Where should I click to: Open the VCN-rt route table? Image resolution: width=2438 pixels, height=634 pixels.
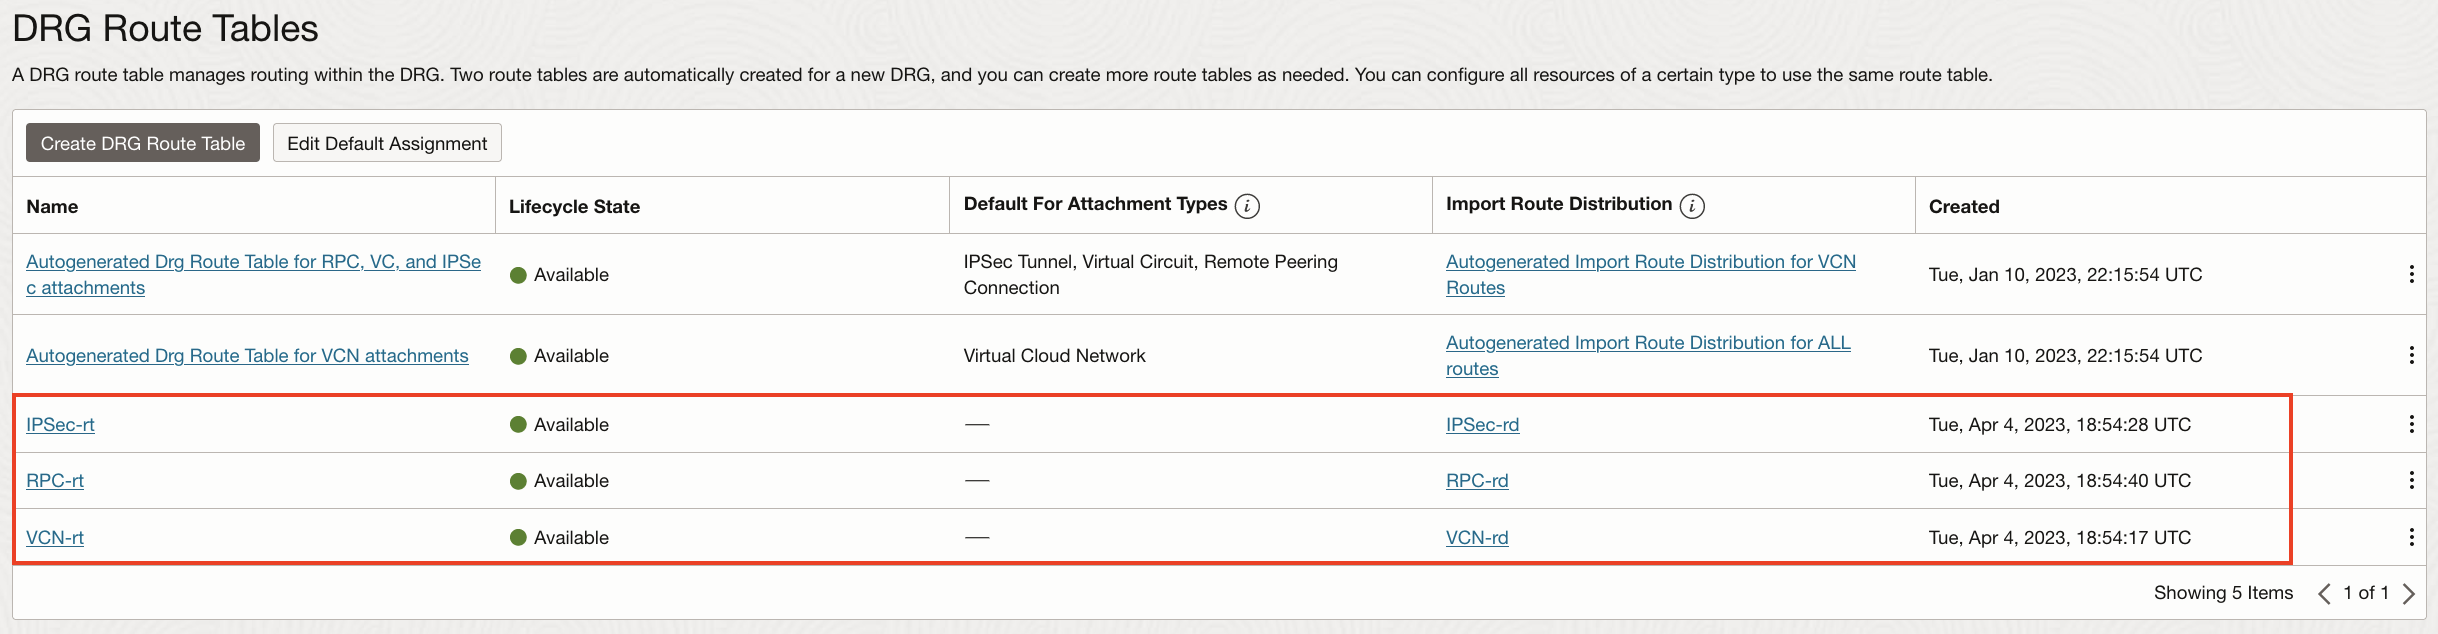(55, 537)
